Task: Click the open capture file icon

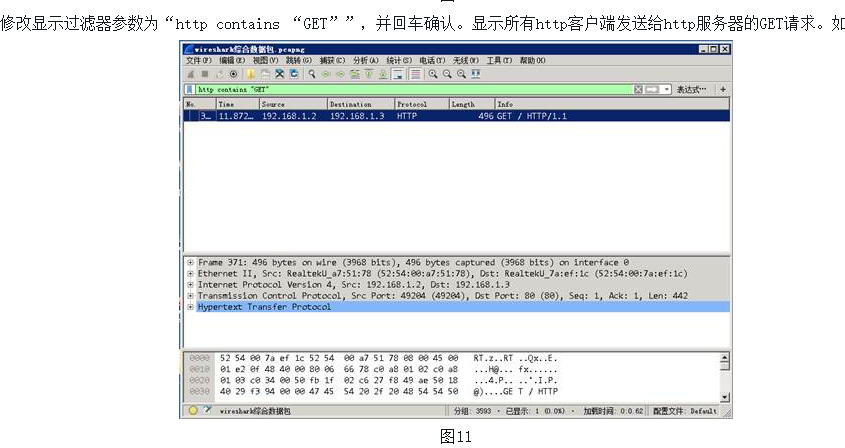Action: pos(251,74)
